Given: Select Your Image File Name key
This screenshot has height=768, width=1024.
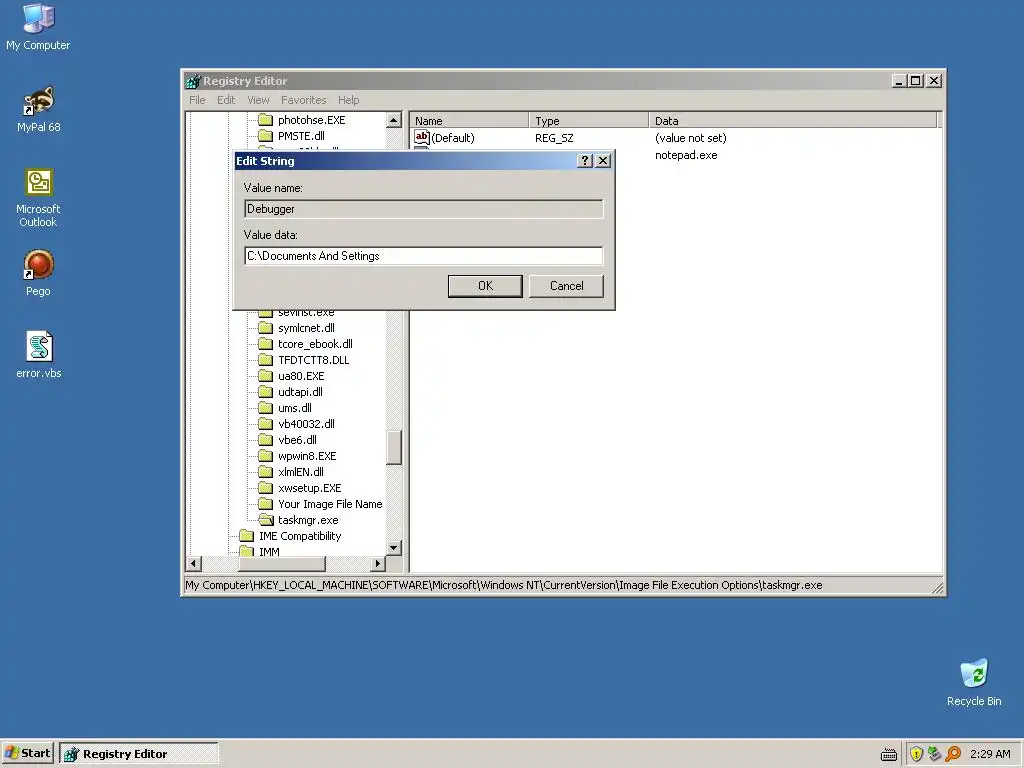Looking at the screenshot, I should [330, 504].
